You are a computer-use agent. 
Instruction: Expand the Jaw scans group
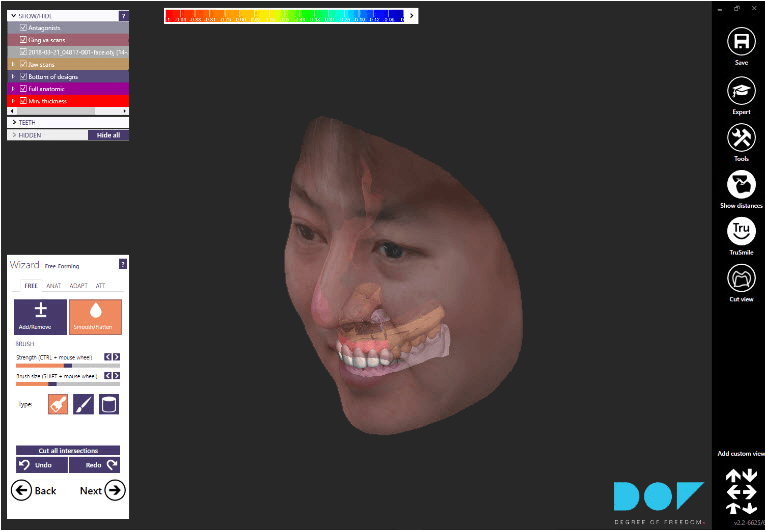[12, 64]
